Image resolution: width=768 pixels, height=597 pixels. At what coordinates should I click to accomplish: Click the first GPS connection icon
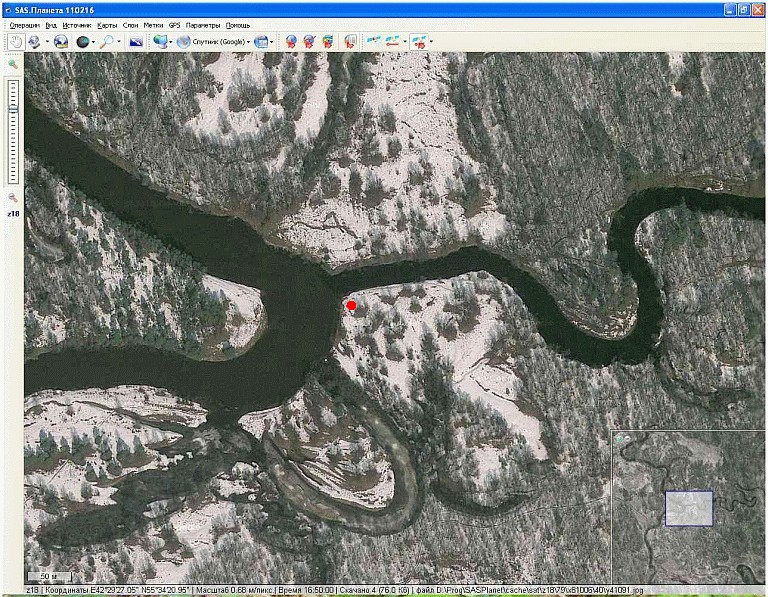(374, 42)
